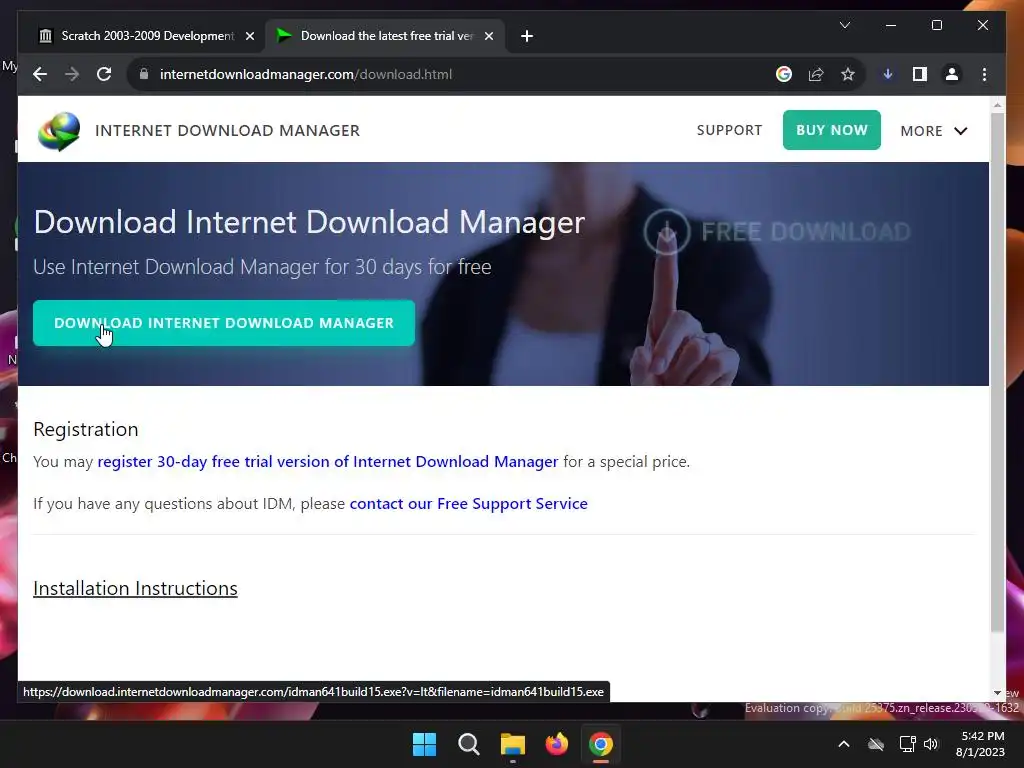Screen dimensions: 1024x768
Task: Reload the current page
Action: pyautogui.click(x=104, y=74)
